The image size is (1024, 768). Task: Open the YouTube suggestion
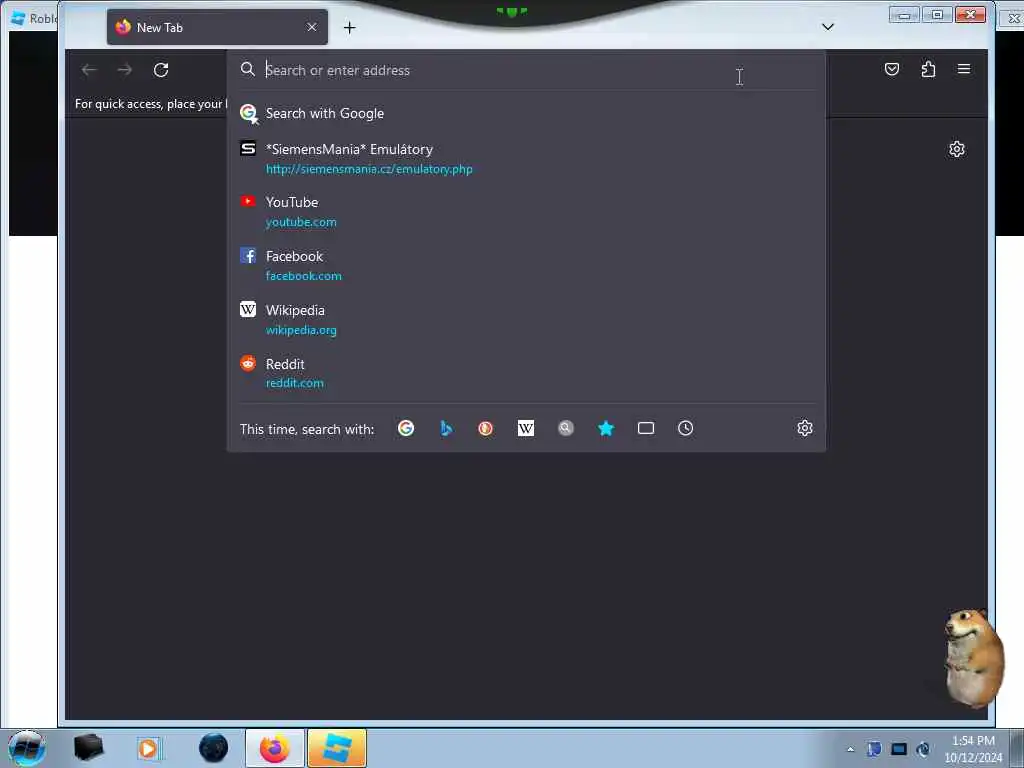tap(526, 212)
